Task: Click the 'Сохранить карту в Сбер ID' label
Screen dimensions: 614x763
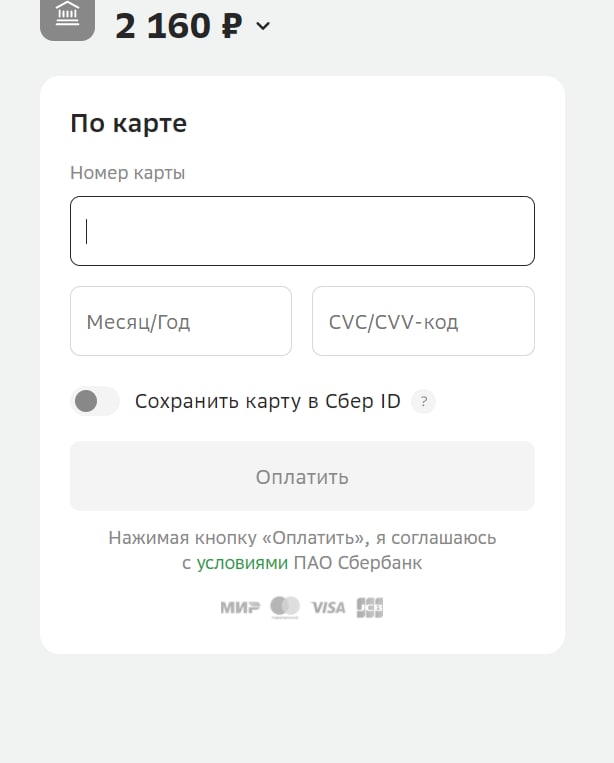Action: coord(267,402)
